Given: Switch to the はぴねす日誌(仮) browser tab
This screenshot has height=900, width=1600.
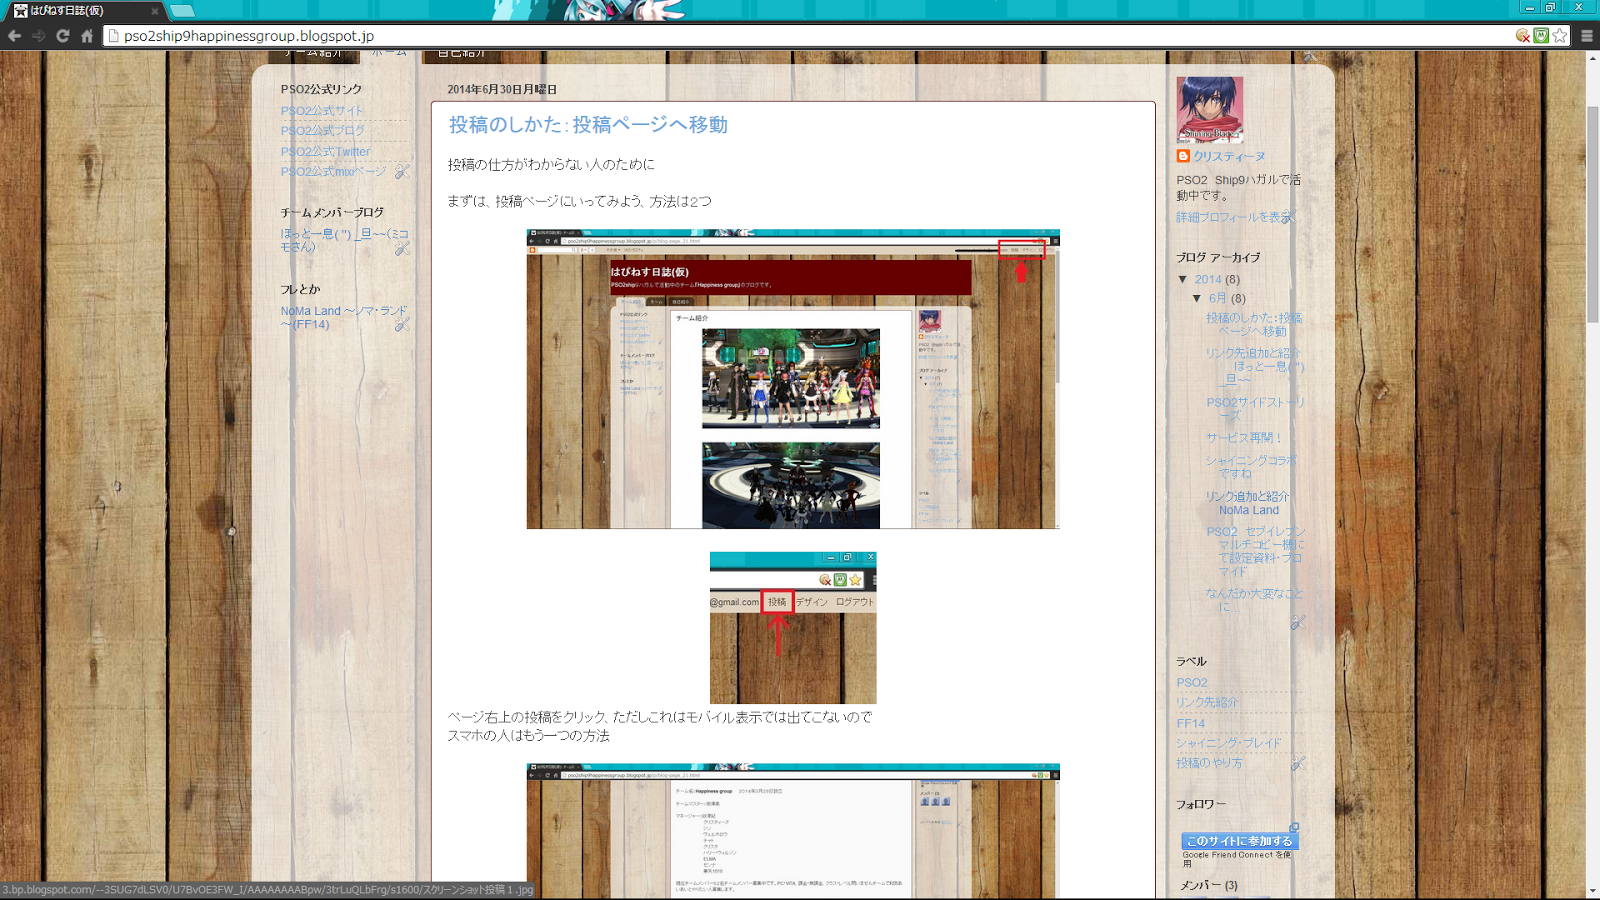Looking at the screenshot, I should [85, 11].
